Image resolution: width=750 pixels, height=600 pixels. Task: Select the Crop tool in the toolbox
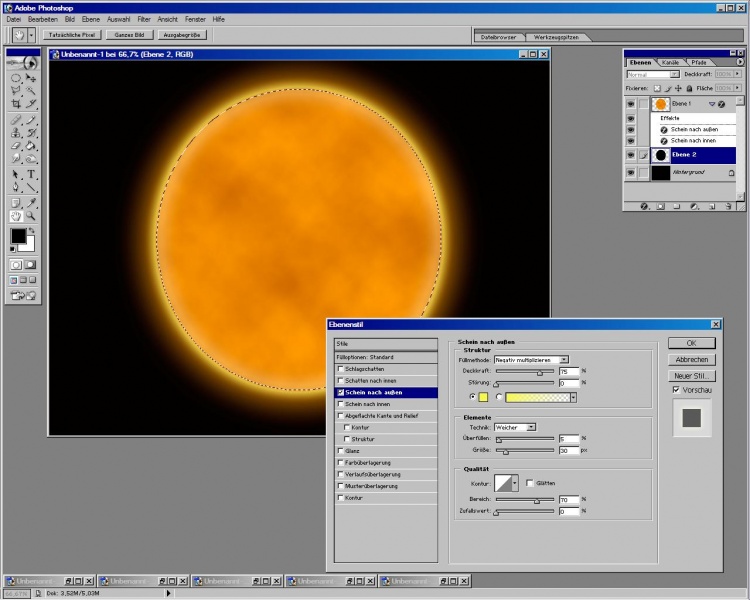tap(16, 104)
